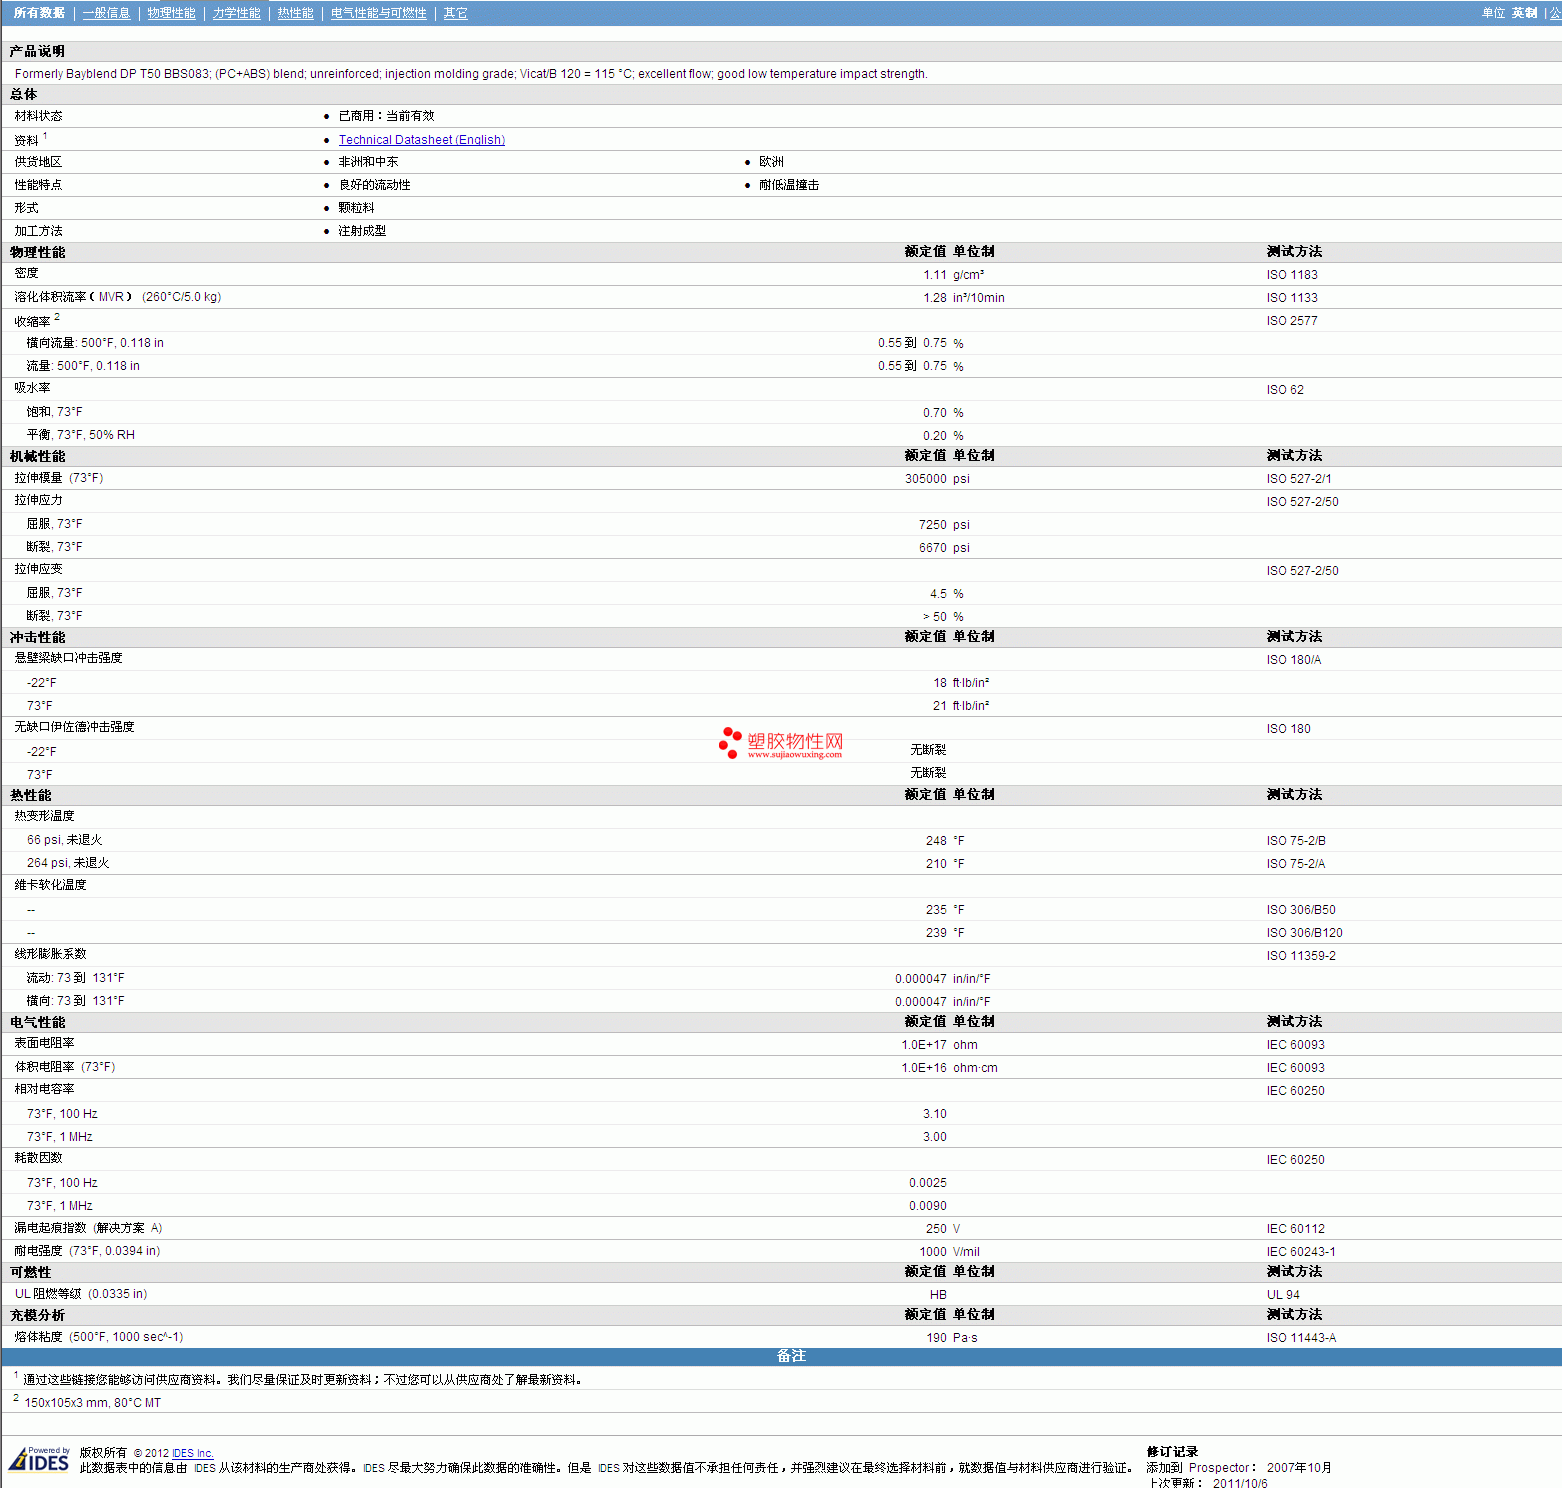Click the 备注 notes section header bar

pos(790,1356)
